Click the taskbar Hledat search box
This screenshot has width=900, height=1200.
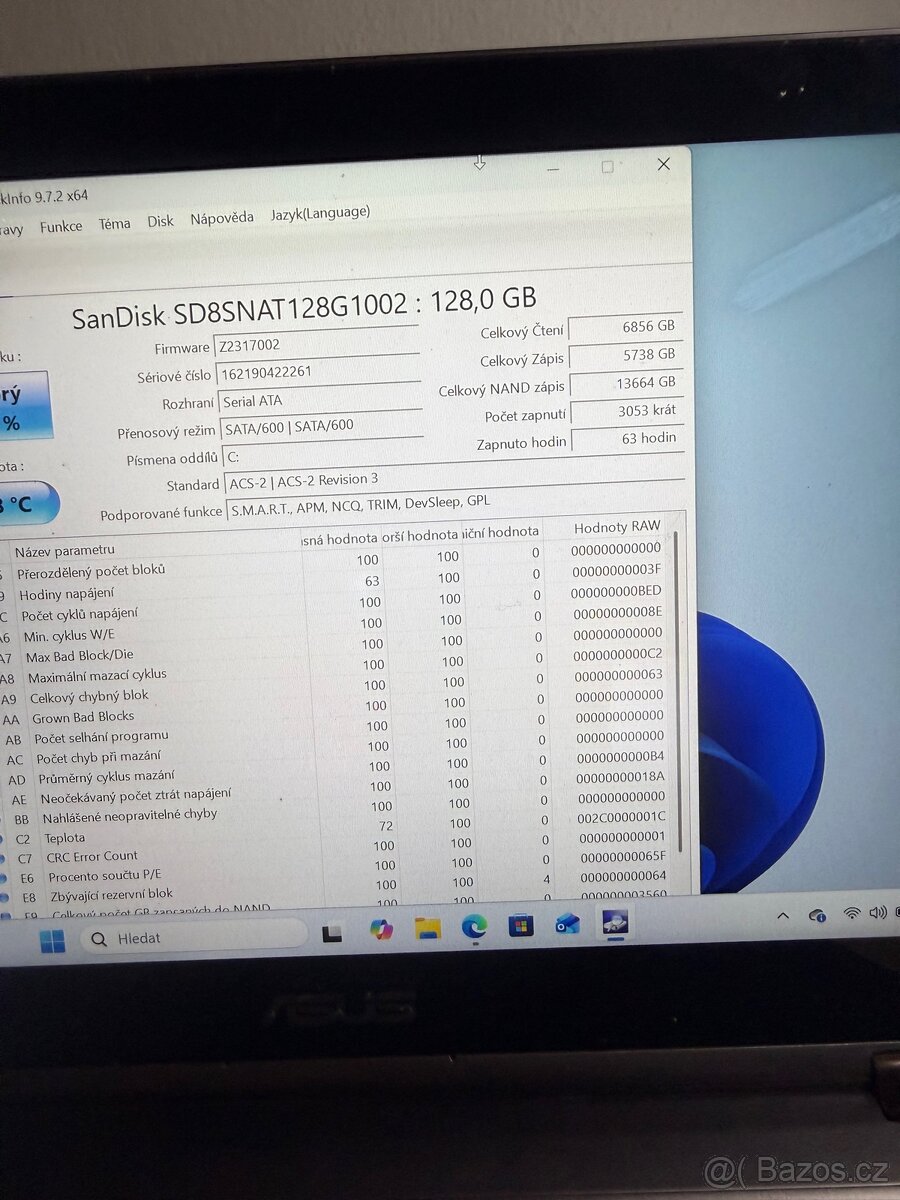click(x=193, y=938)
